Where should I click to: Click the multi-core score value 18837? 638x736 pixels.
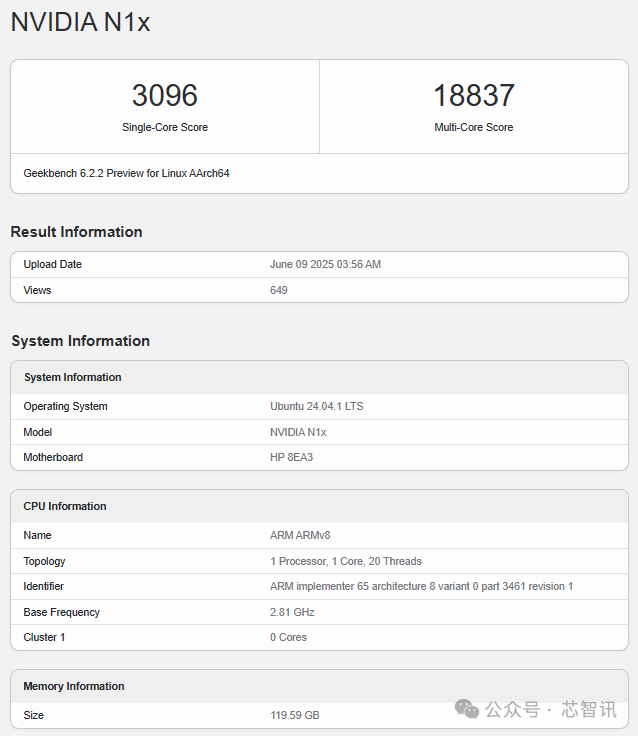click(474, 96)
